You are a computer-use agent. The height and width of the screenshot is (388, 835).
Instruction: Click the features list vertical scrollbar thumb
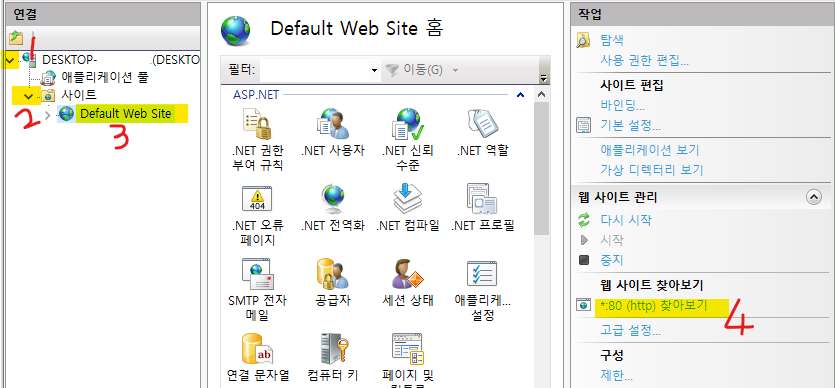pos(542,168)
